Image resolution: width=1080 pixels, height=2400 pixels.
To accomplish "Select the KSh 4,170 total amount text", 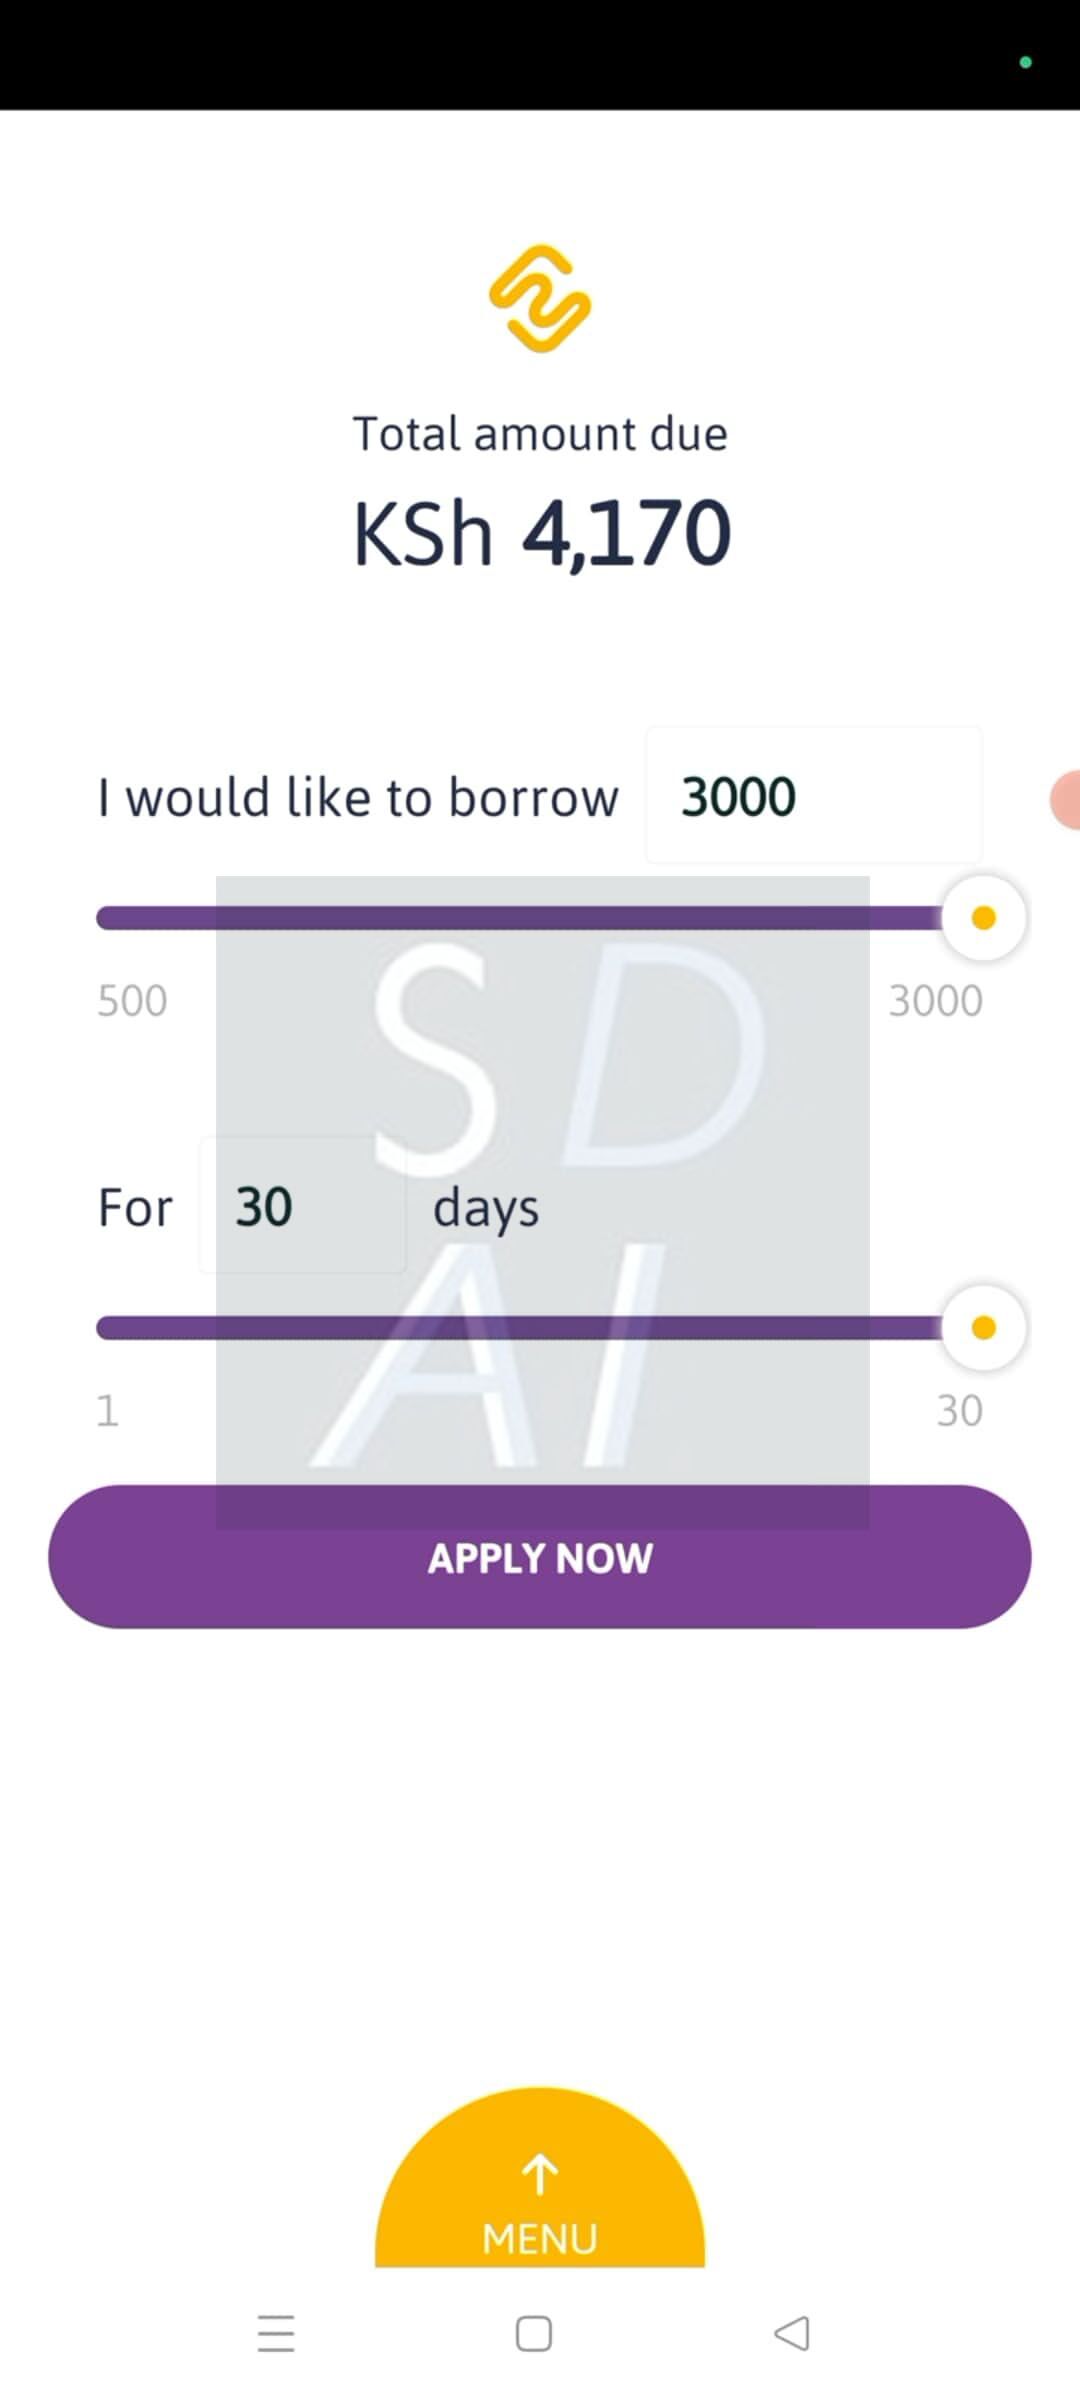I will tap(541, 533).
